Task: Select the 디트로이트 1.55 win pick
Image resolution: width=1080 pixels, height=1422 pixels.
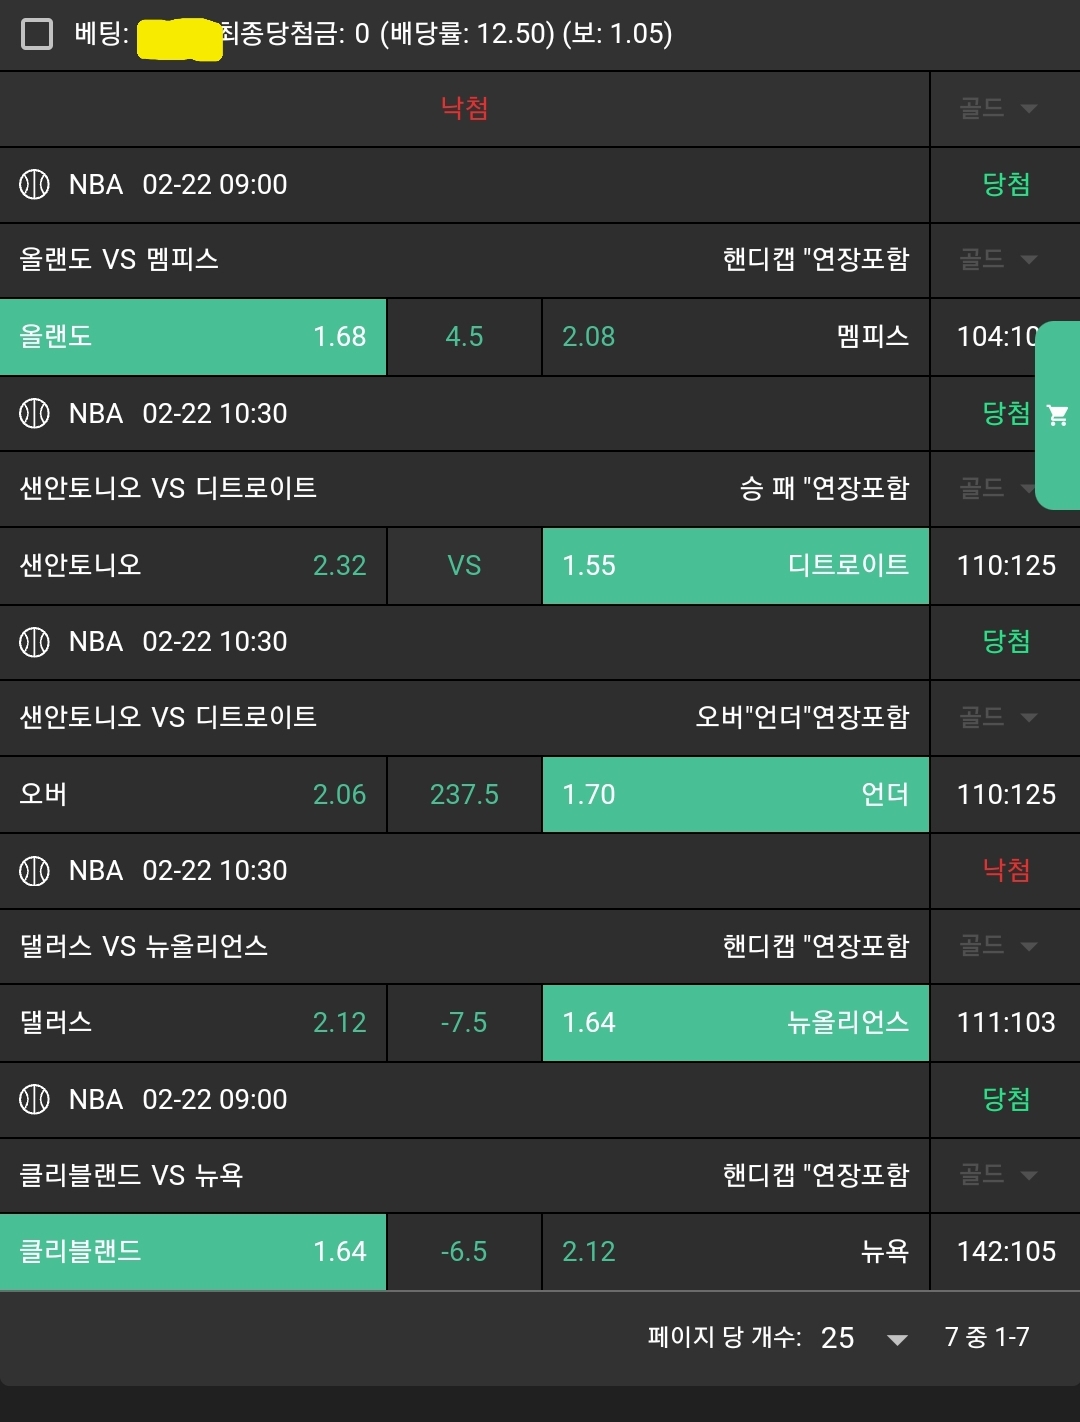Action: [x=735, y=566]
